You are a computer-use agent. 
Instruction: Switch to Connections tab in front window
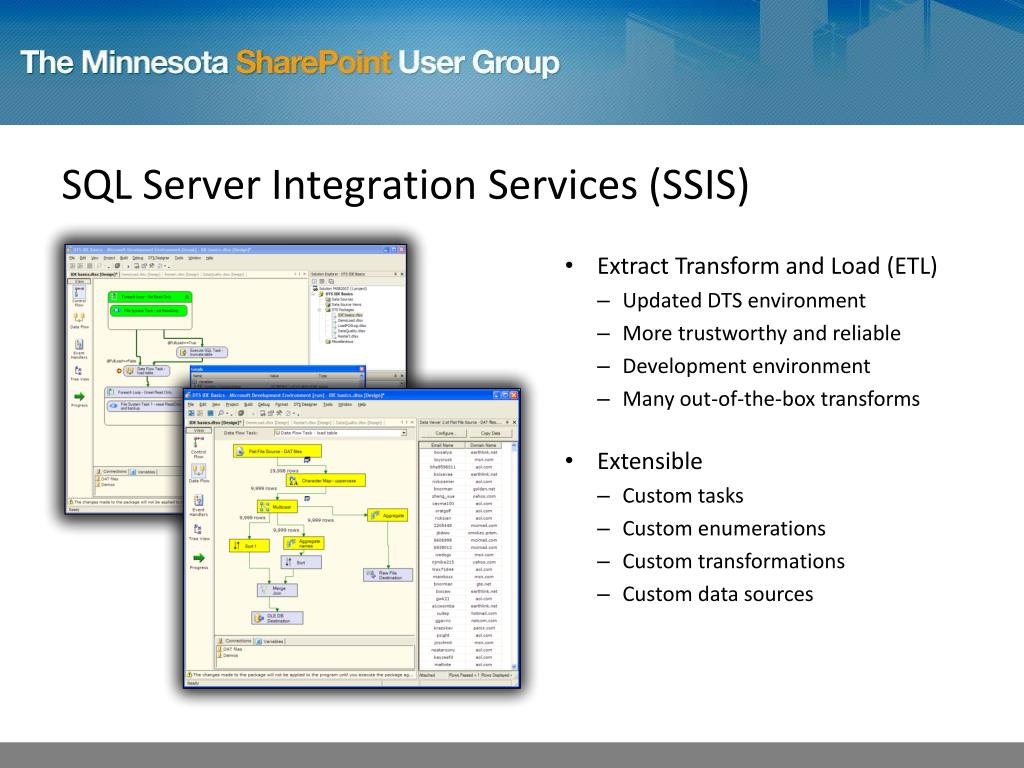pos(234,641)
